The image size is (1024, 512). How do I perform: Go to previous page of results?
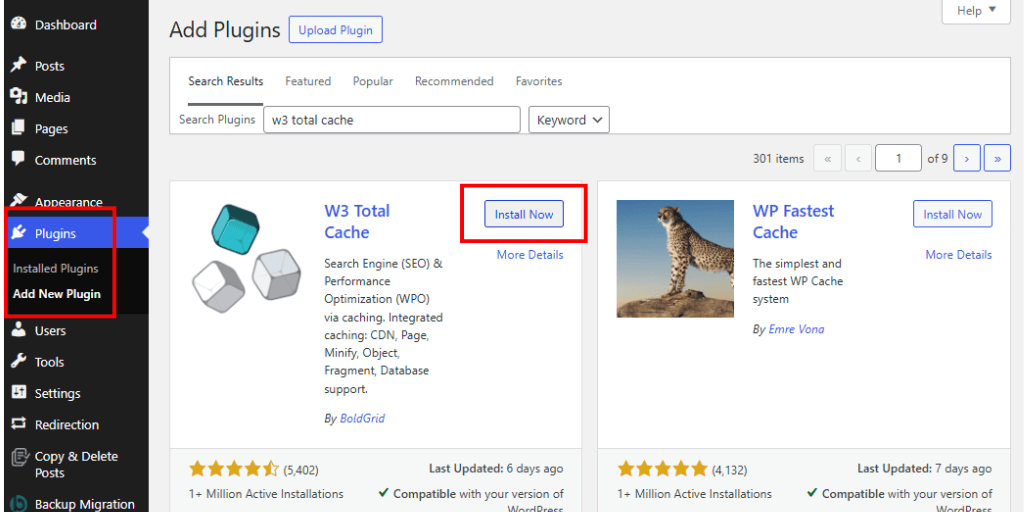click(858, 159)
